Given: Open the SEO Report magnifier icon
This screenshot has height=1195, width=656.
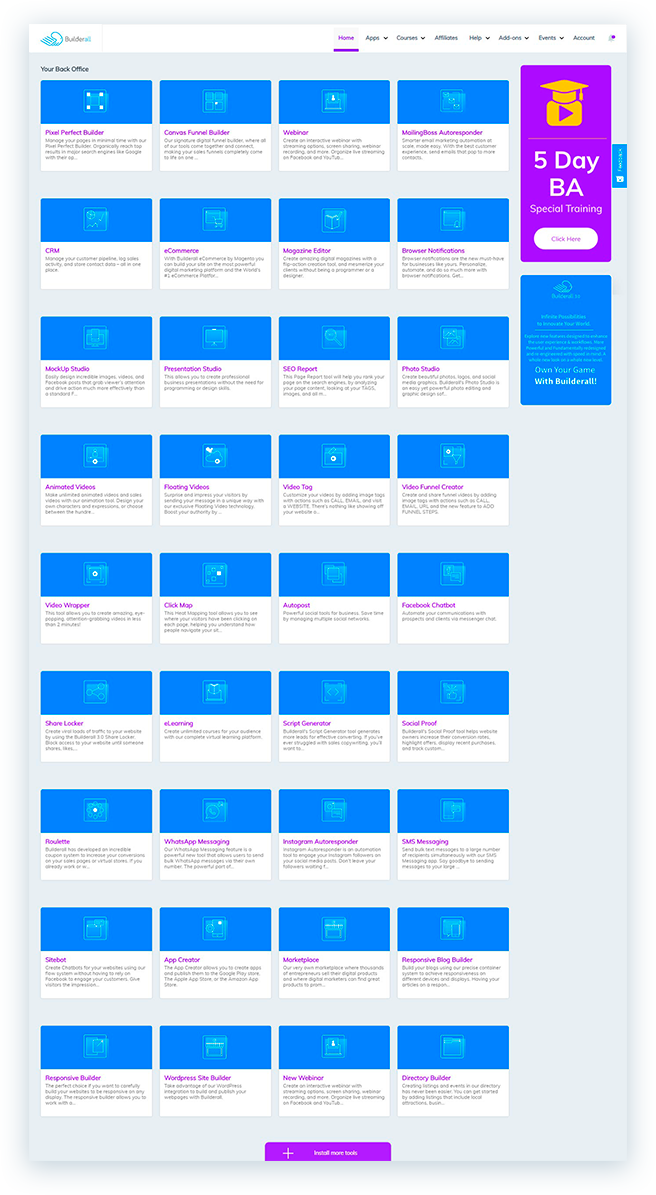Looking at the screenshot, I should click(x=334, y=337).
